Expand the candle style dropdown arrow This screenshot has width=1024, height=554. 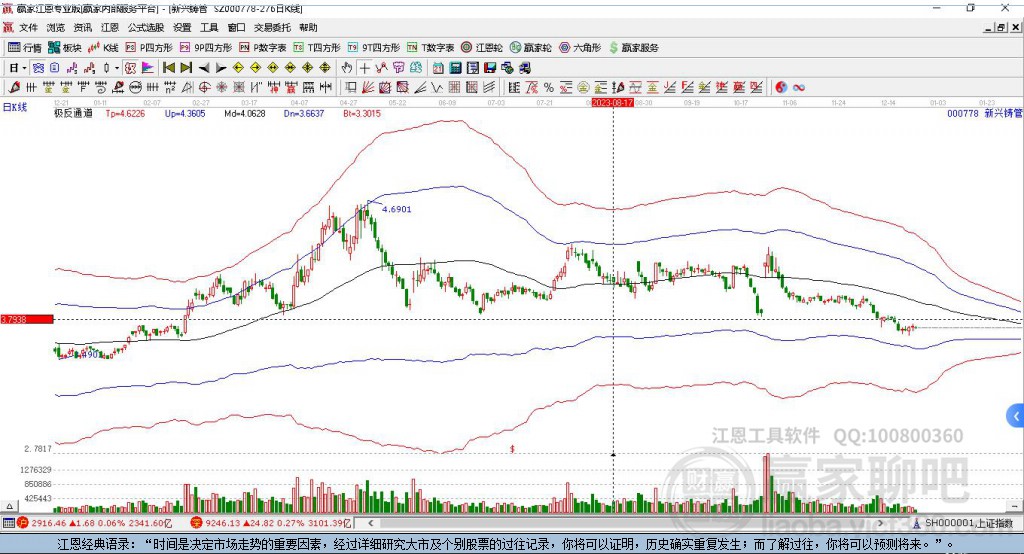tap(117, 67)
